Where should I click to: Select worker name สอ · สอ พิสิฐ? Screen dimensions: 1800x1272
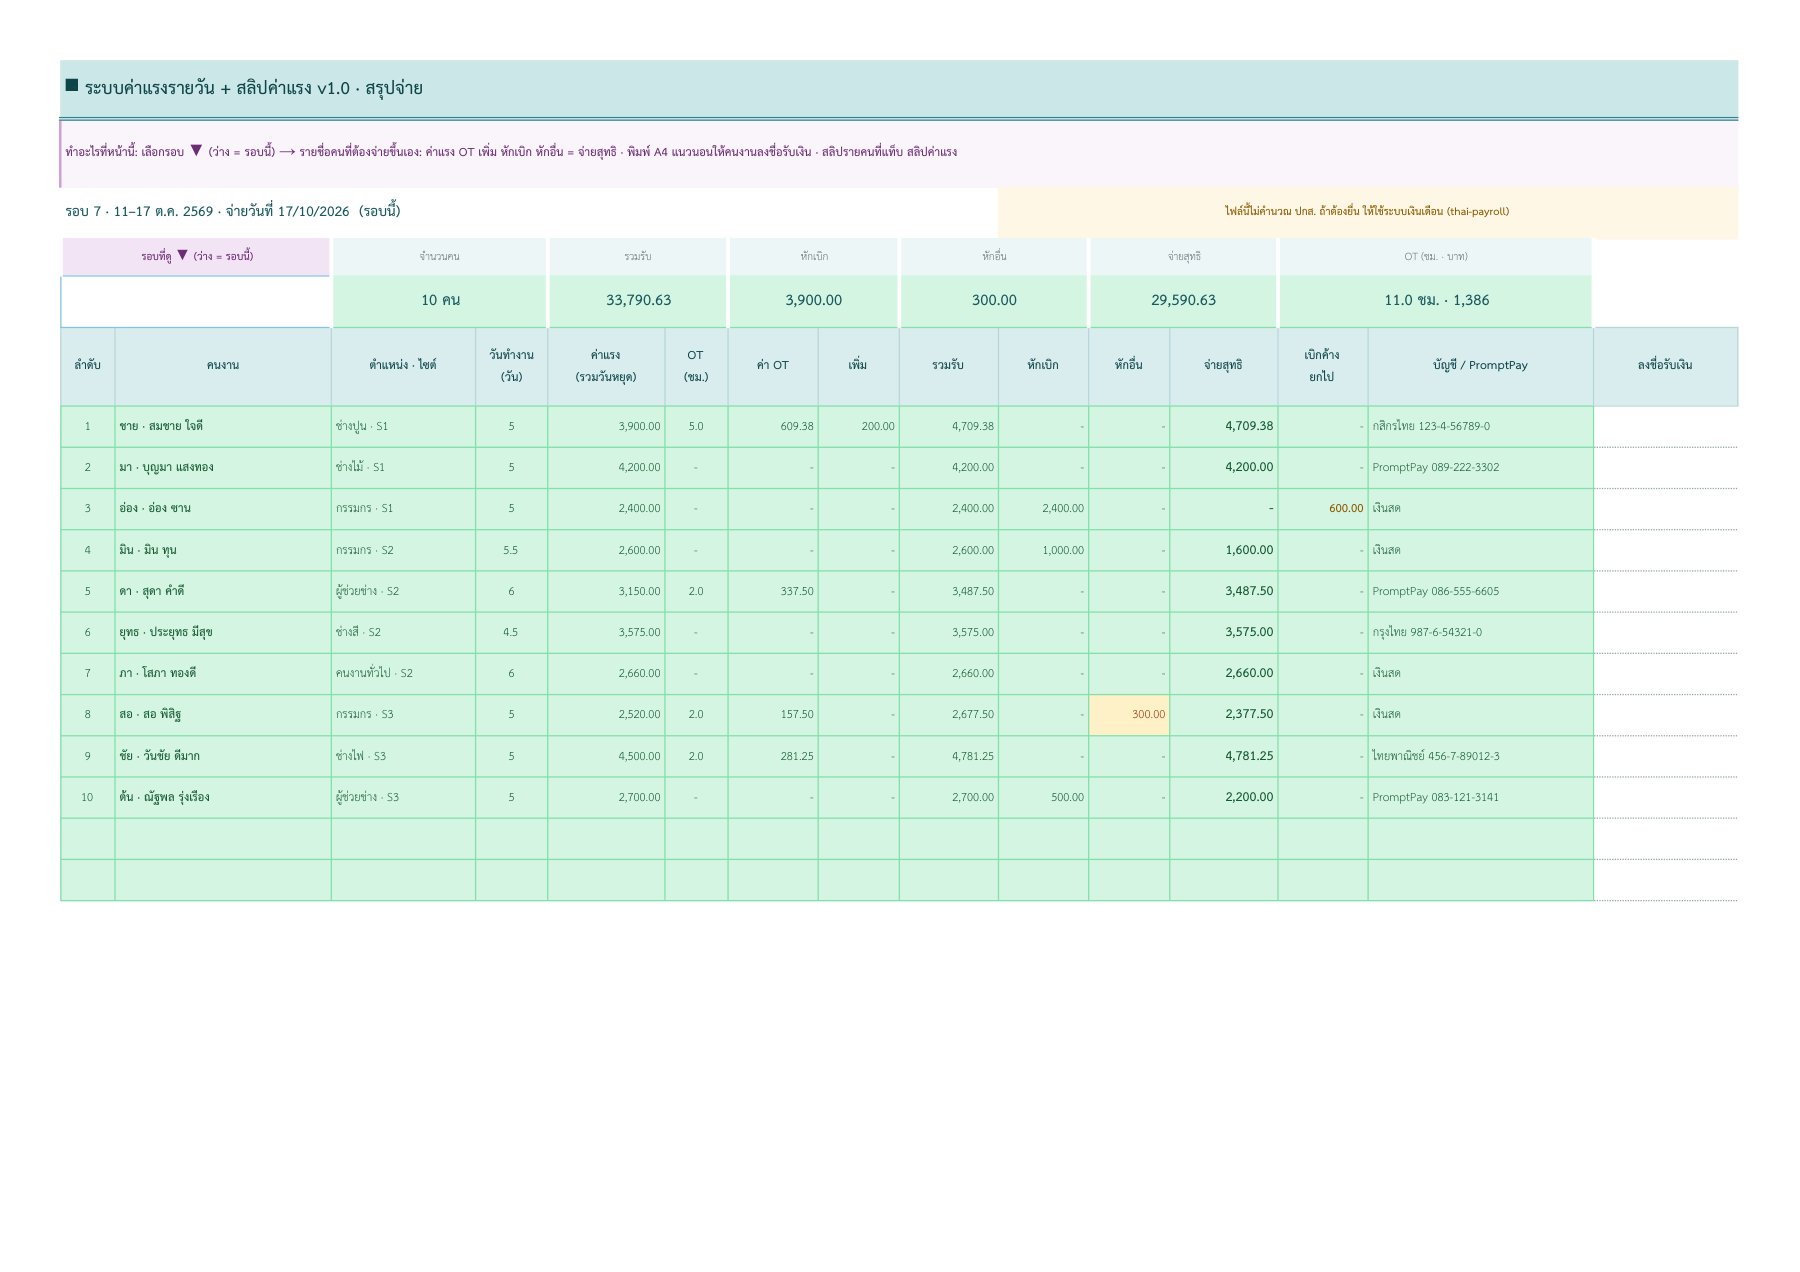[x=223, y=714]
